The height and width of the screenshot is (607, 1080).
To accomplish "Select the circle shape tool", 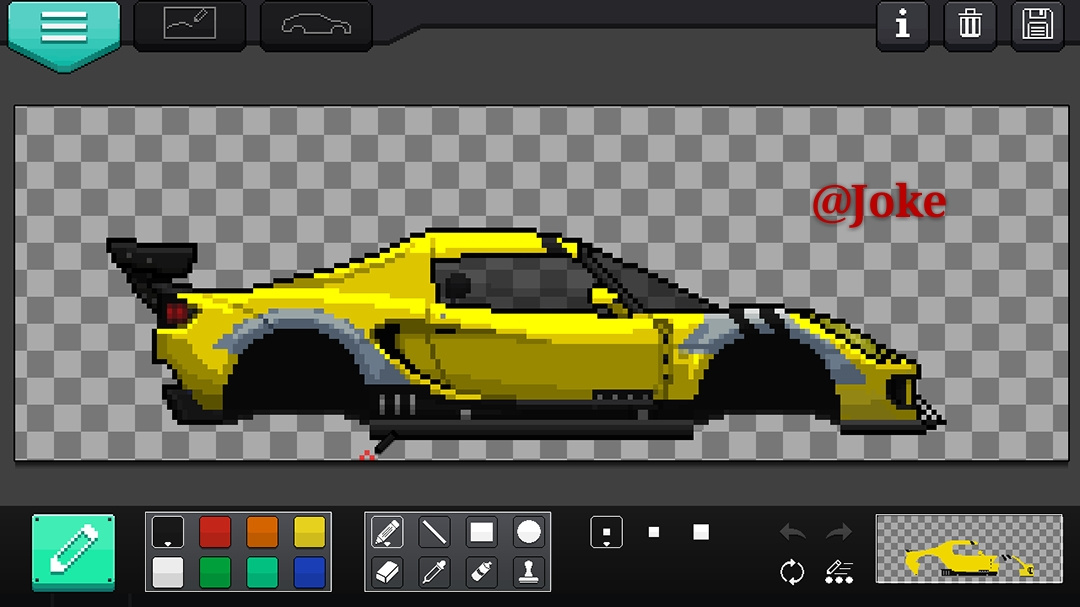I will point(528,533).
